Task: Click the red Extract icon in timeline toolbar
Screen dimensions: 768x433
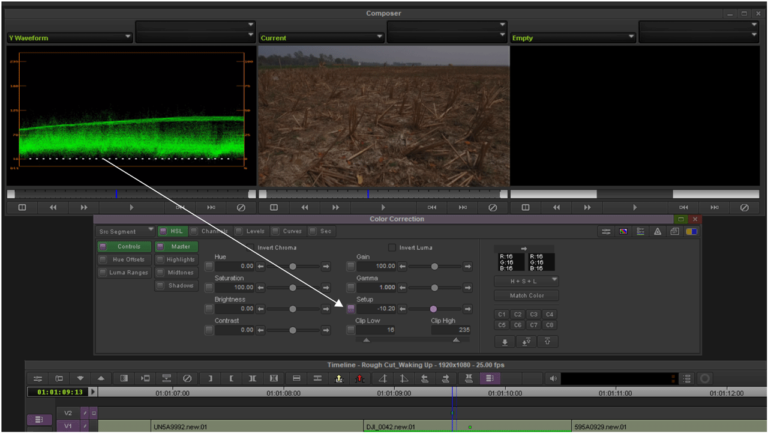Action: [x=360, y=378]
